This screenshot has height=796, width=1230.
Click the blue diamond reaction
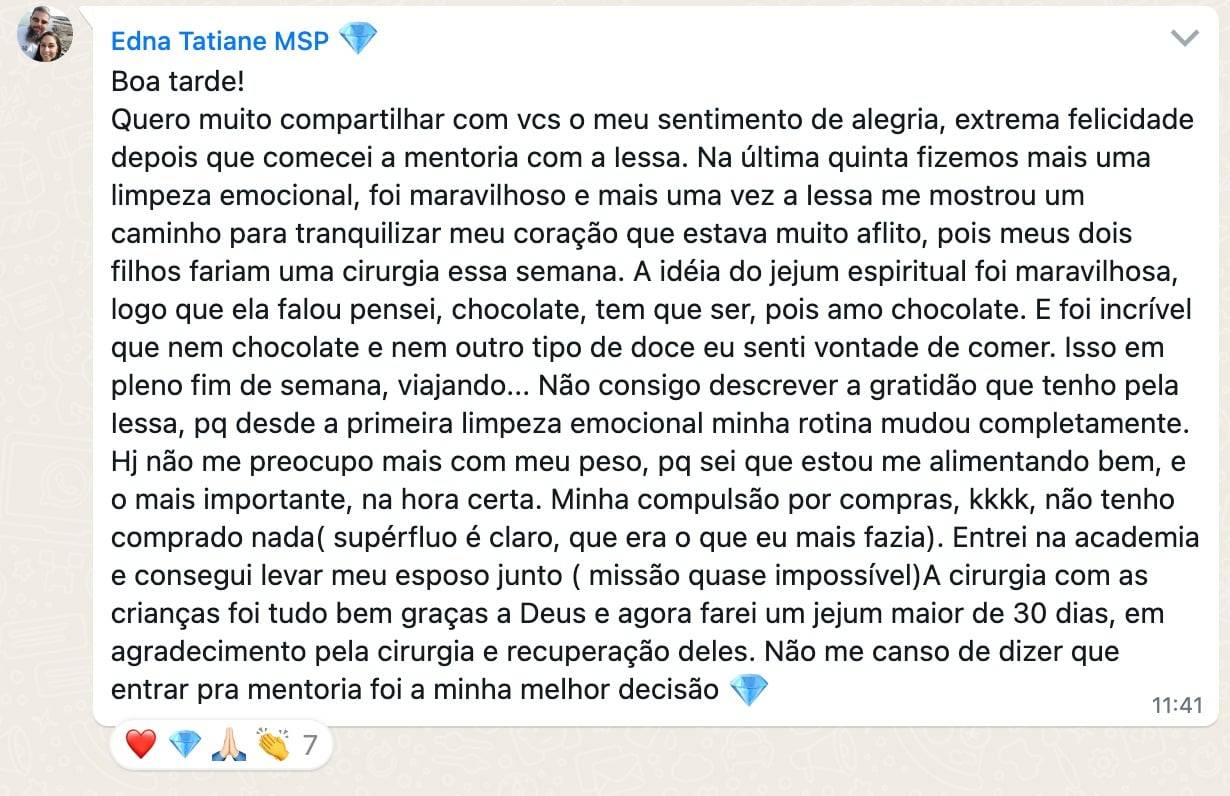(x=185, y=744)
